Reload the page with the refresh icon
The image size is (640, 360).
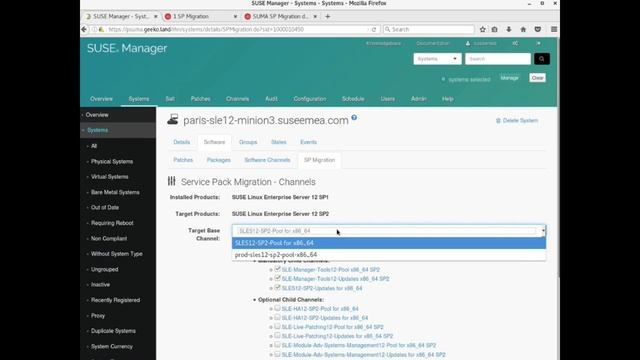pyautogui.click(x=373, y=29)
